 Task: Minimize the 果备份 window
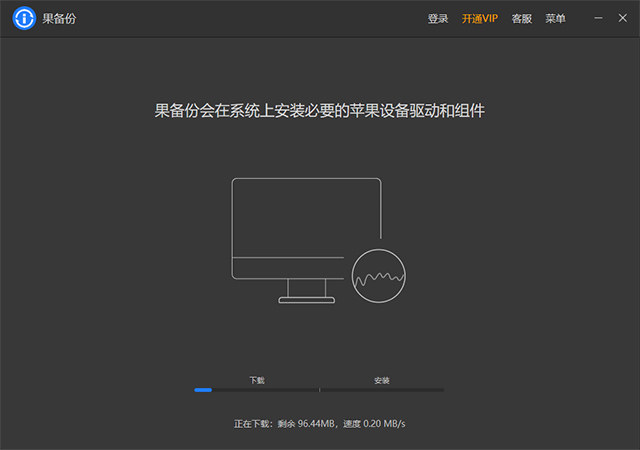click(598, 18)
